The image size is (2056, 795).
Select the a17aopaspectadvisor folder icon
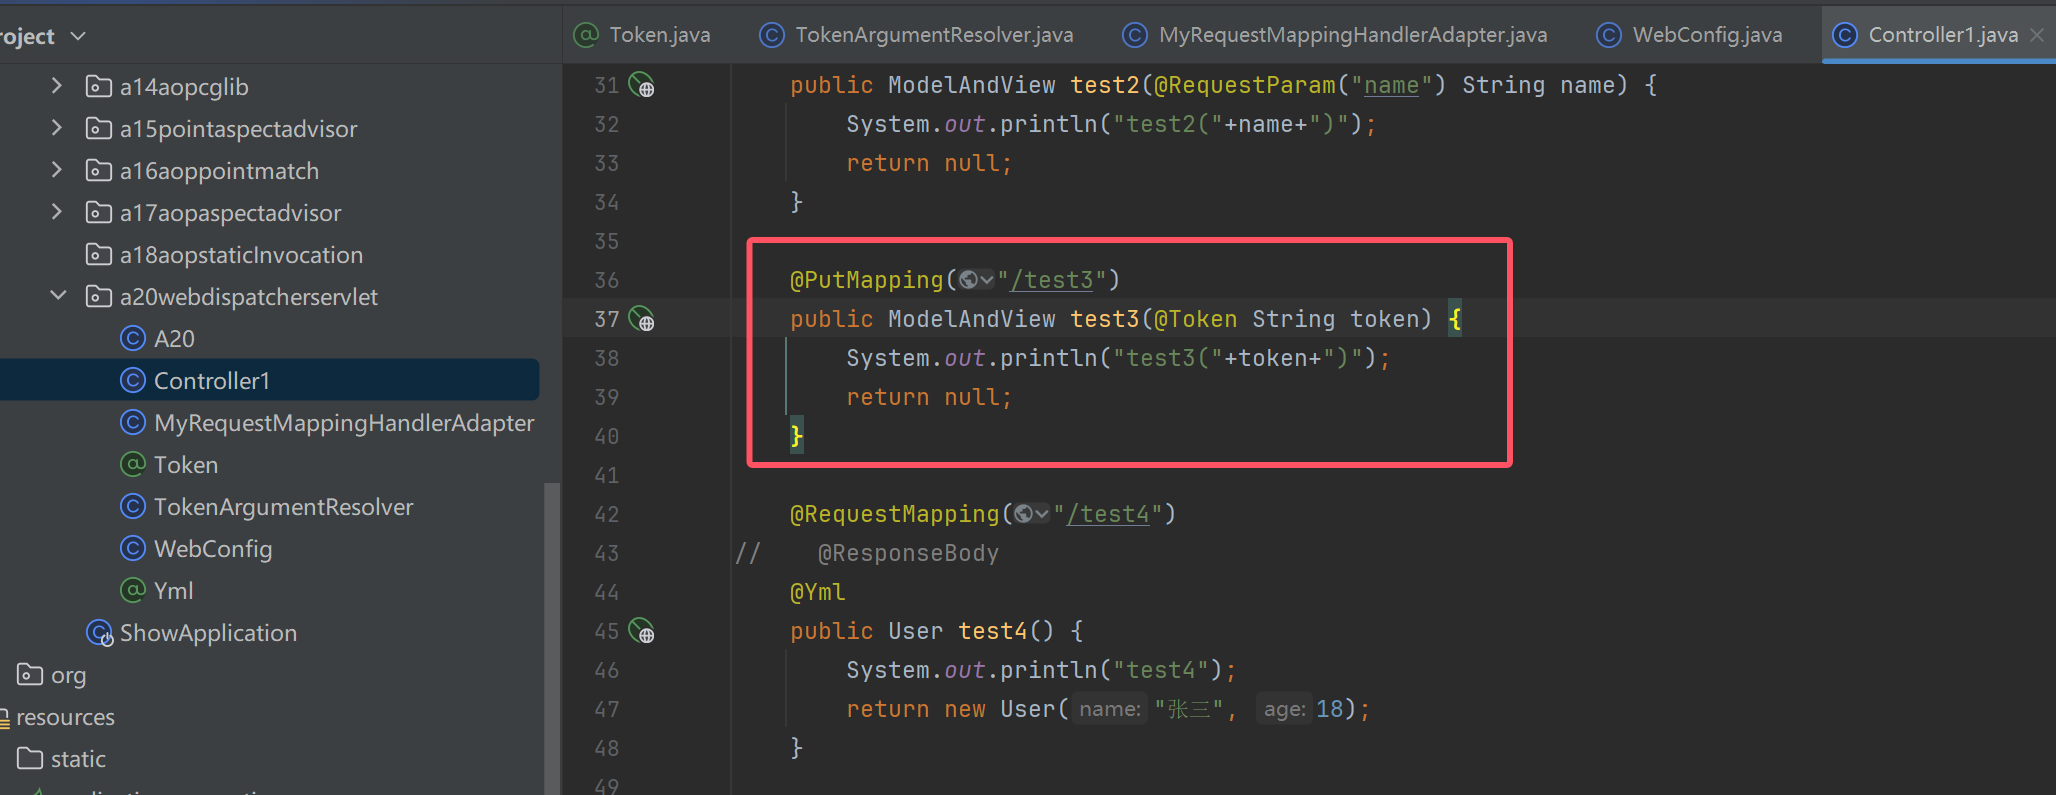click(x=98, y=213)
